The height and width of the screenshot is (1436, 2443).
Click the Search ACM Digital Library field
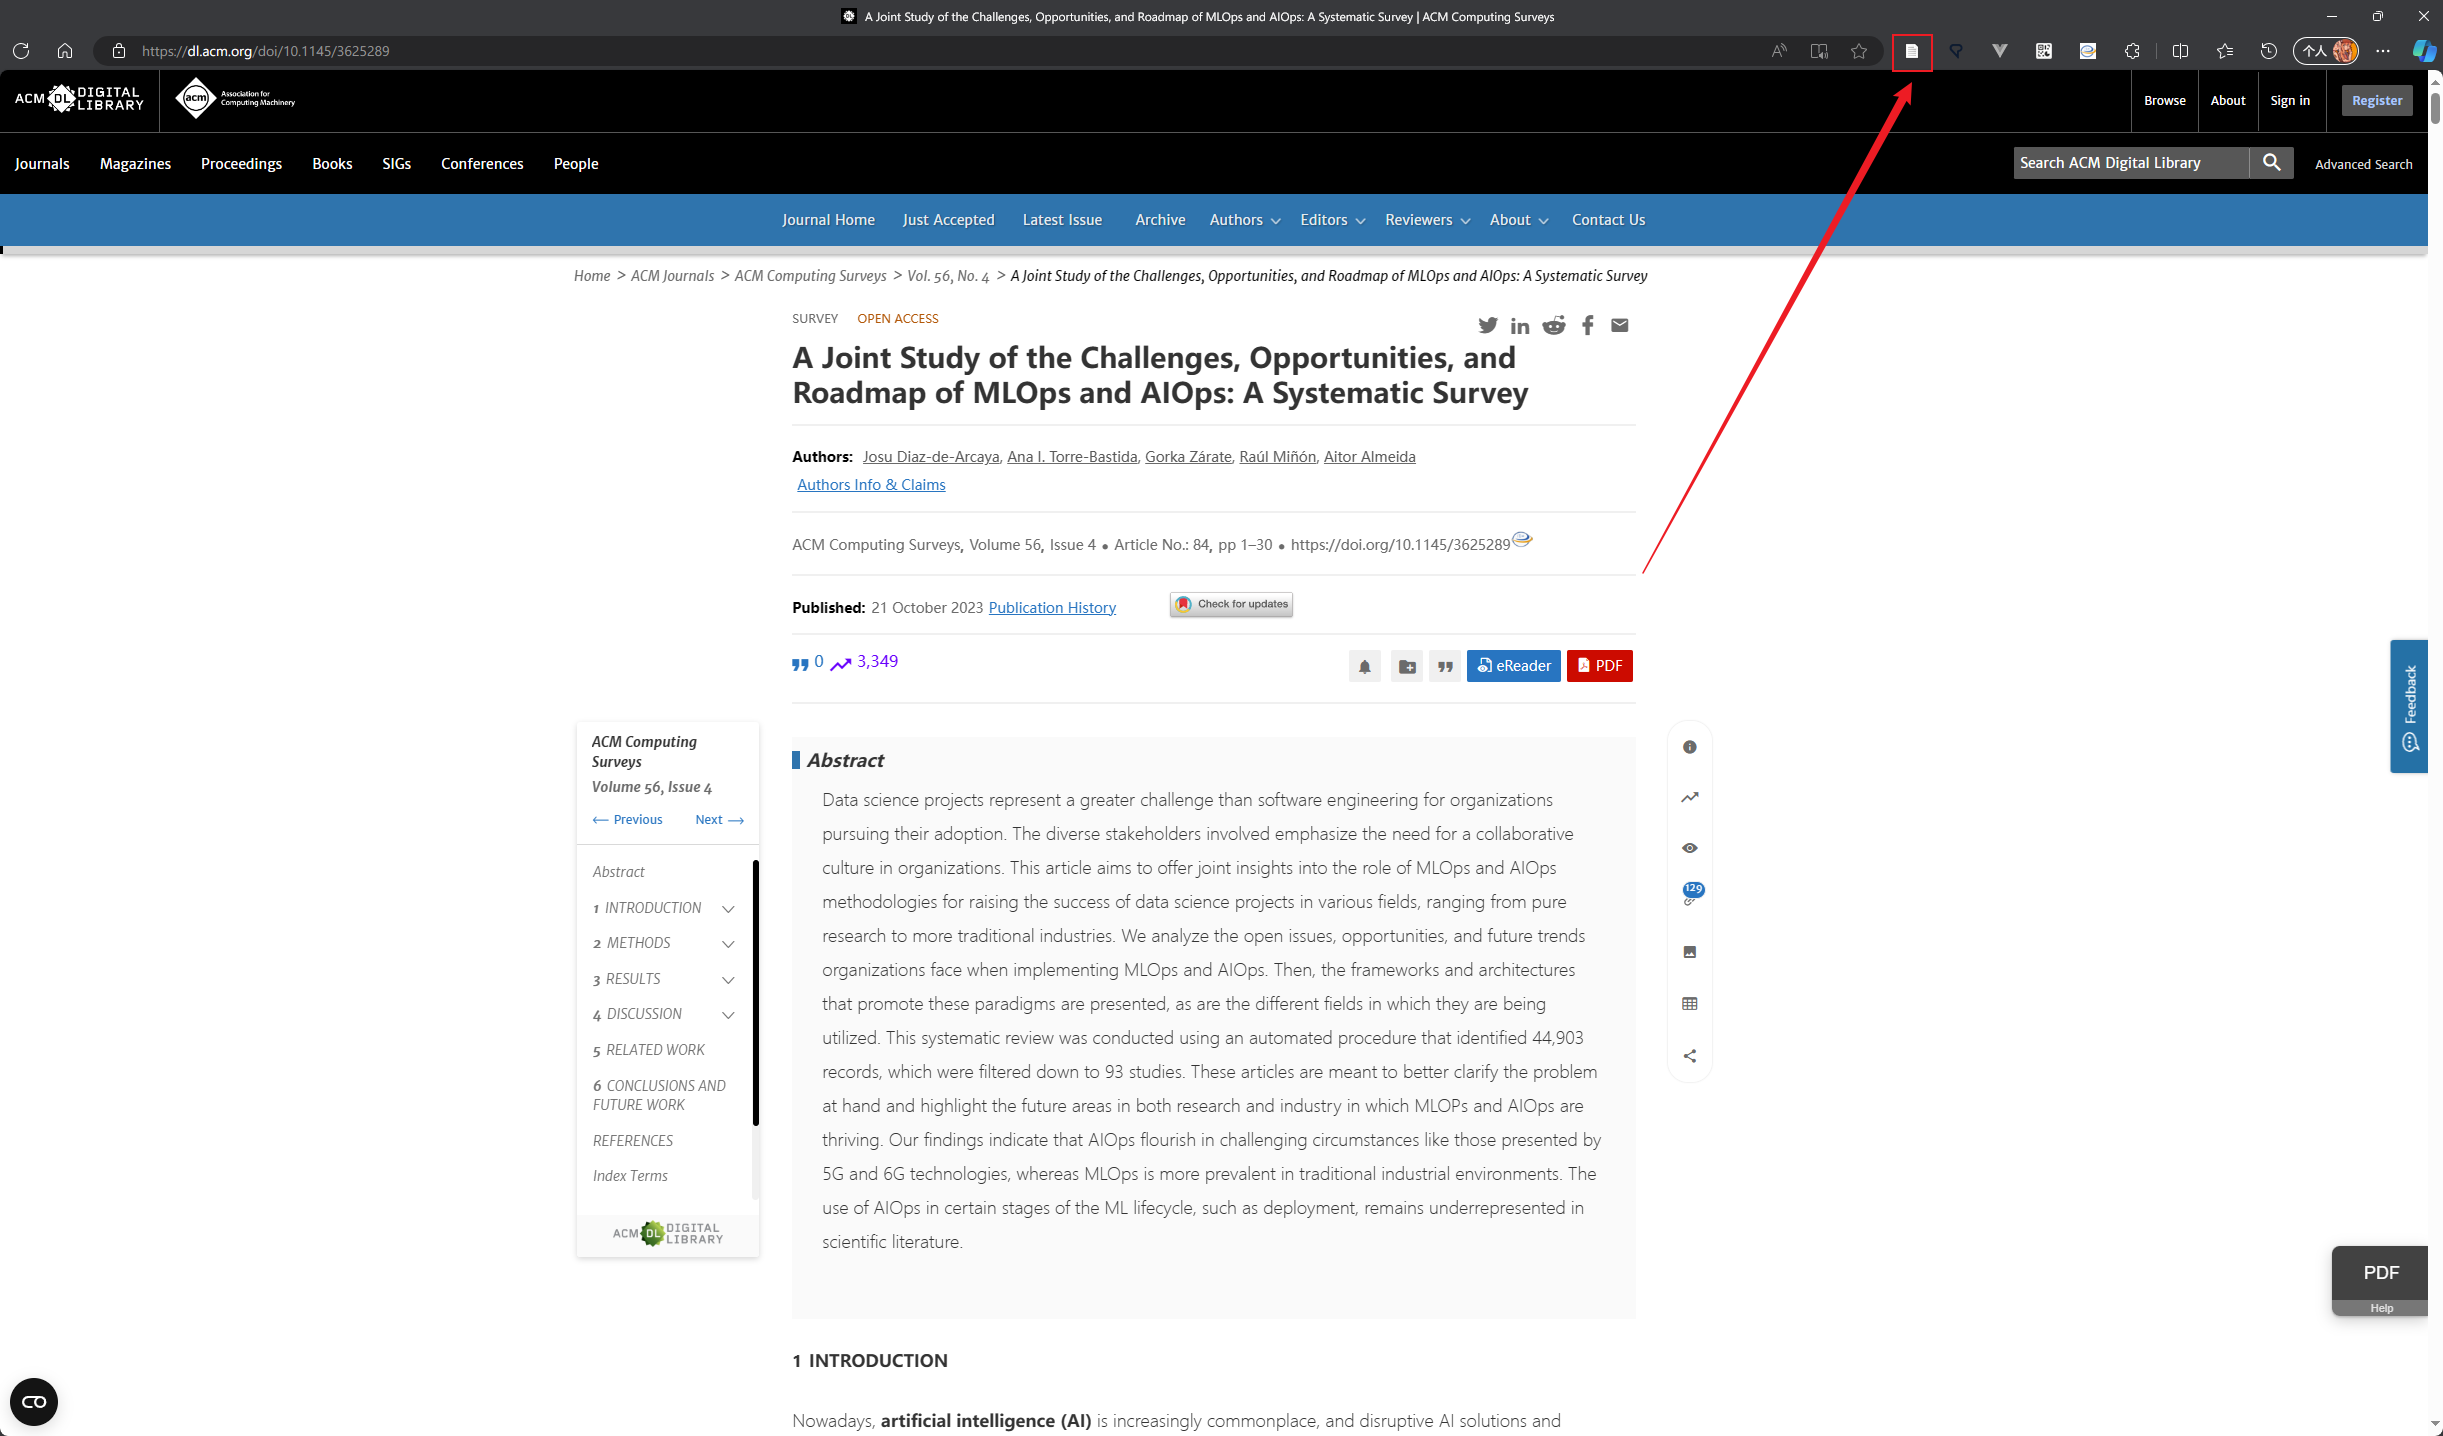click(2130, 163)
